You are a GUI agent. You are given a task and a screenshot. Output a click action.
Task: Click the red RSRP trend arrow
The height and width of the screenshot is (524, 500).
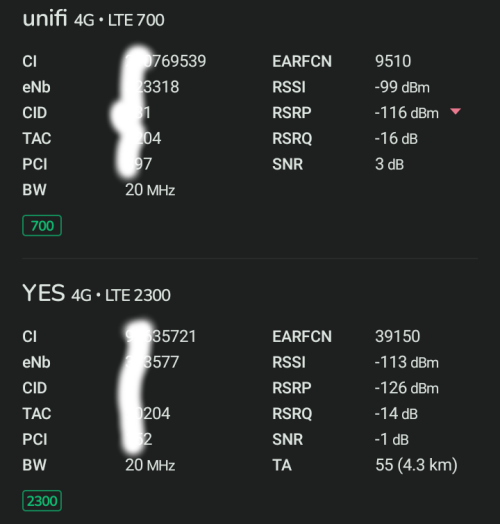[456, 111]
